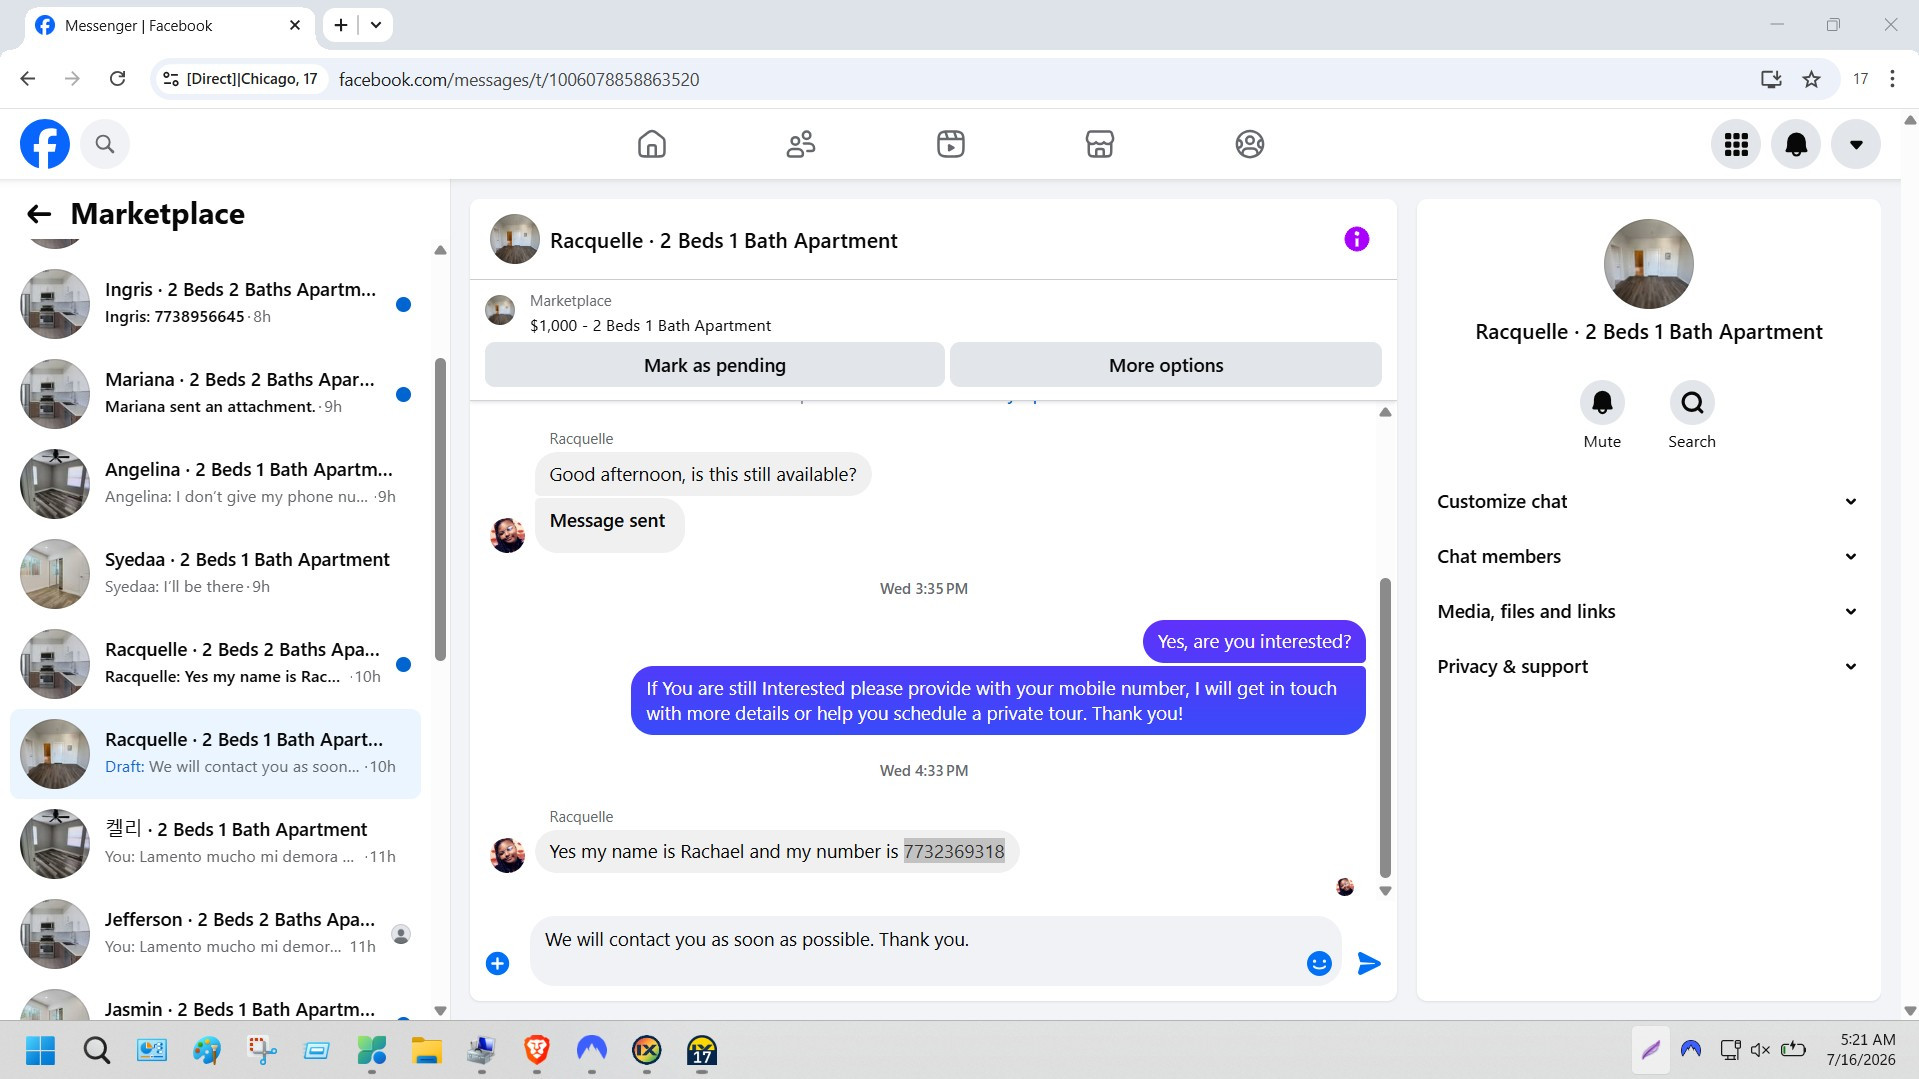
Task: Search in conversation using Search icon
Action: [x=1692, y=403]
